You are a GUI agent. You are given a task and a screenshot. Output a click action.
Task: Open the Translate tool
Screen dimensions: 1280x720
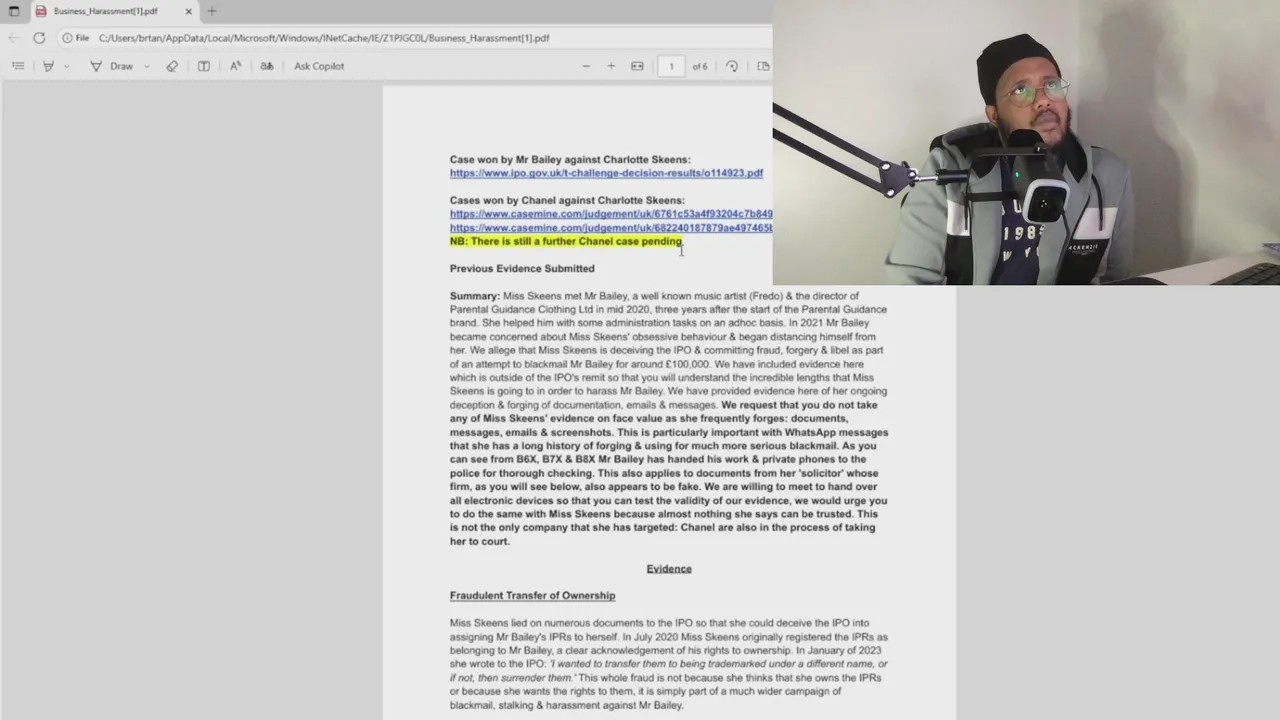pyautogui.click(x=267, y=66)
